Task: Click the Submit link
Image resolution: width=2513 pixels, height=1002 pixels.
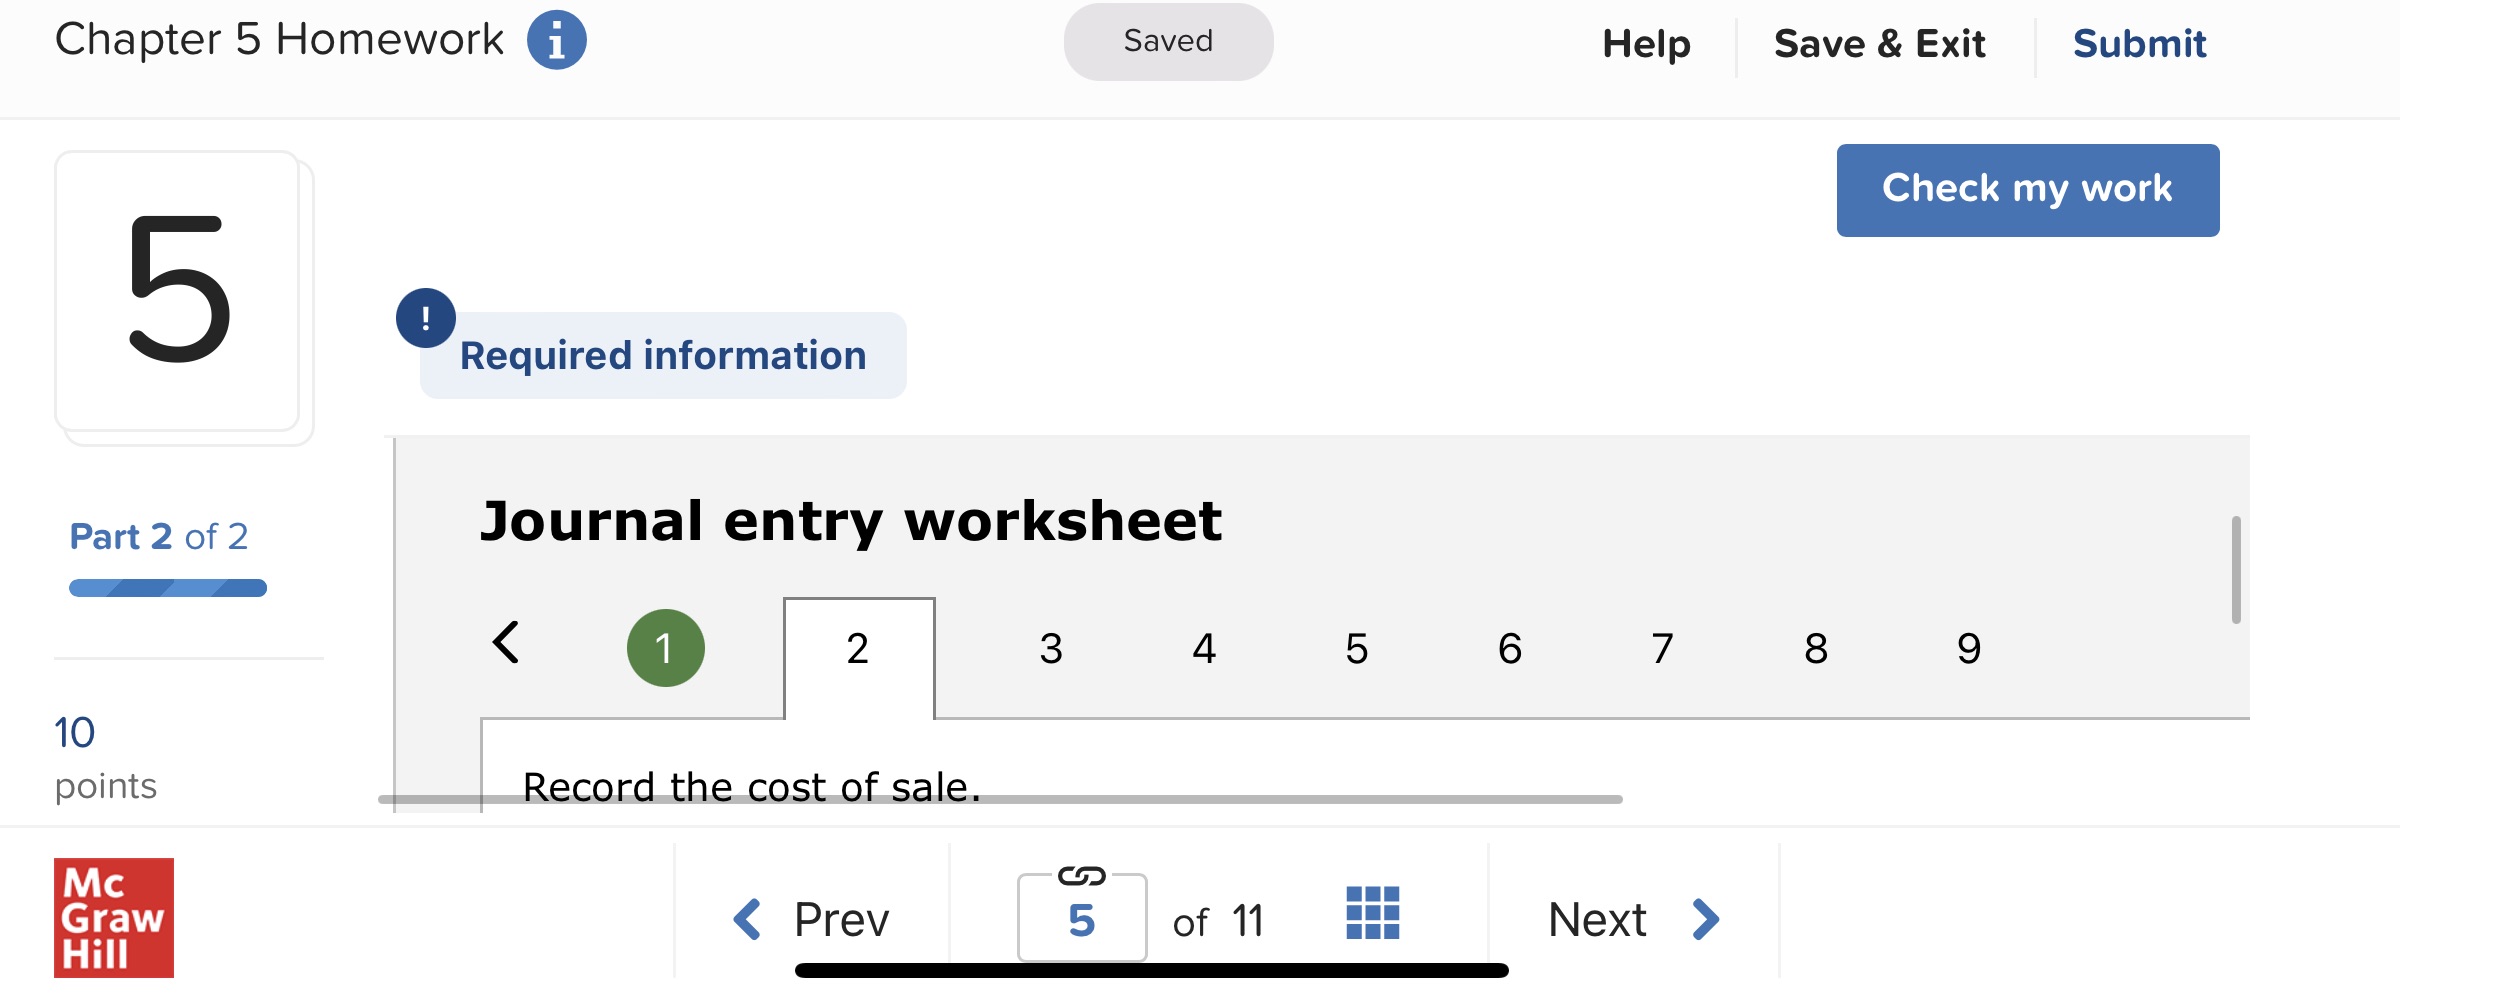Action: coord(2139,42)
